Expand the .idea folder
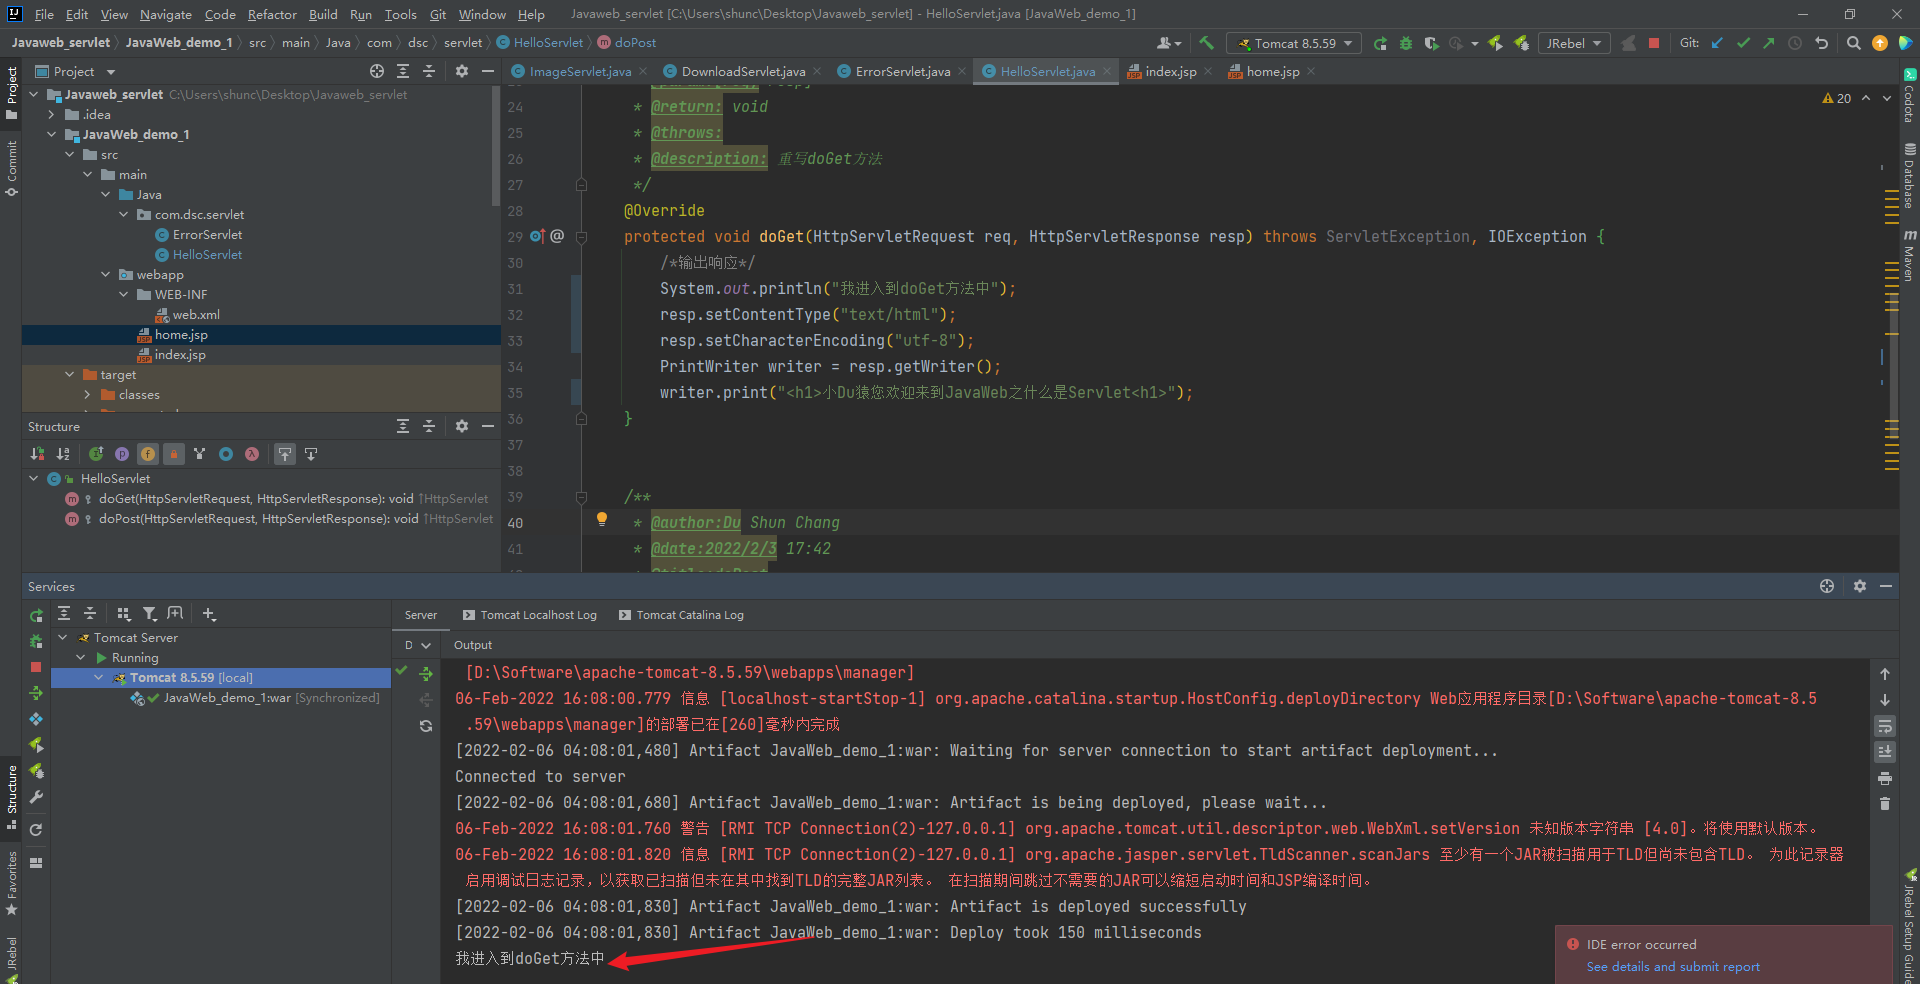The image size is (1920, 984). 51,114
